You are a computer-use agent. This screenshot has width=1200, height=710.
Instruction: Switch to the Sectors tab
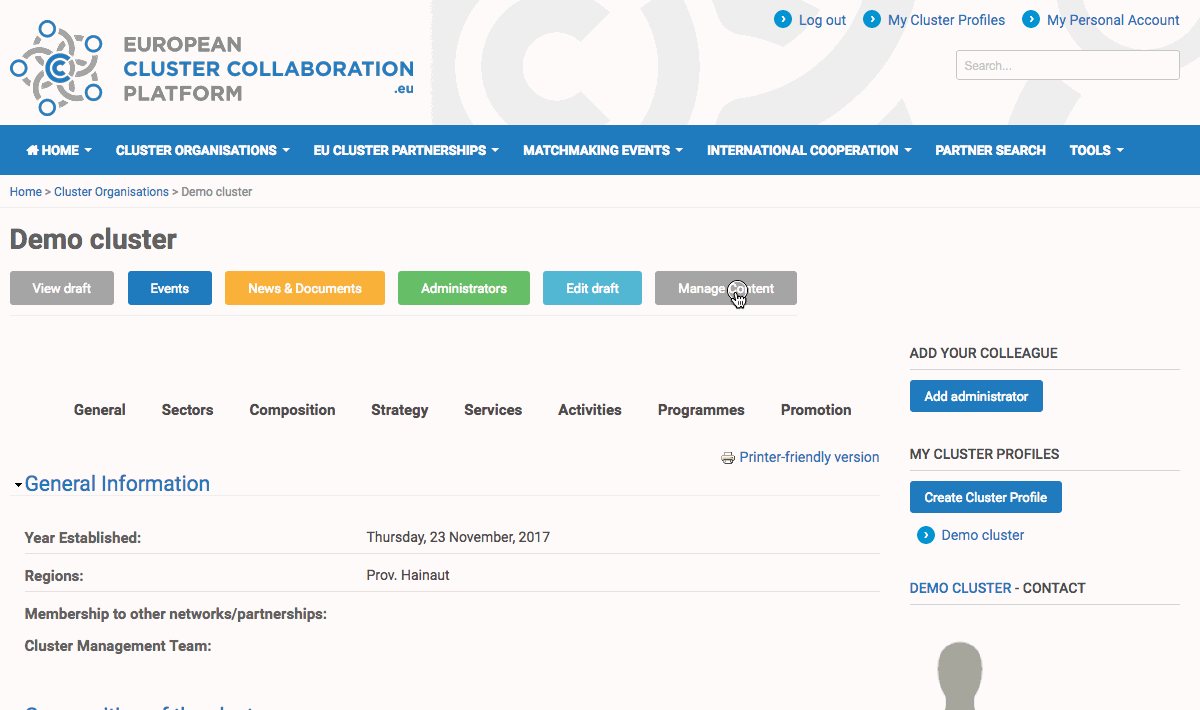click(x=187, y=410)
